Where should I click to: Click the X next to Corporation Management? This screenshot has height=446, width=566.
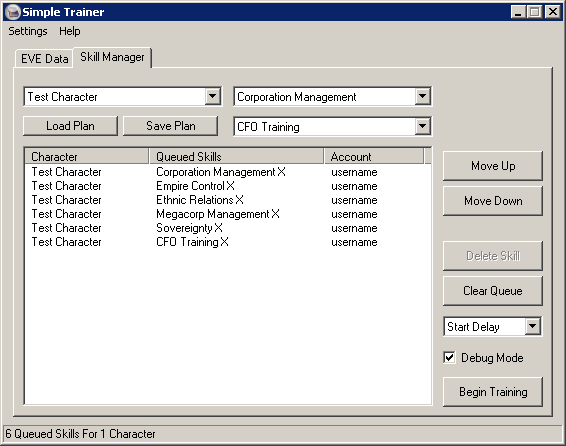pos(282,172)
